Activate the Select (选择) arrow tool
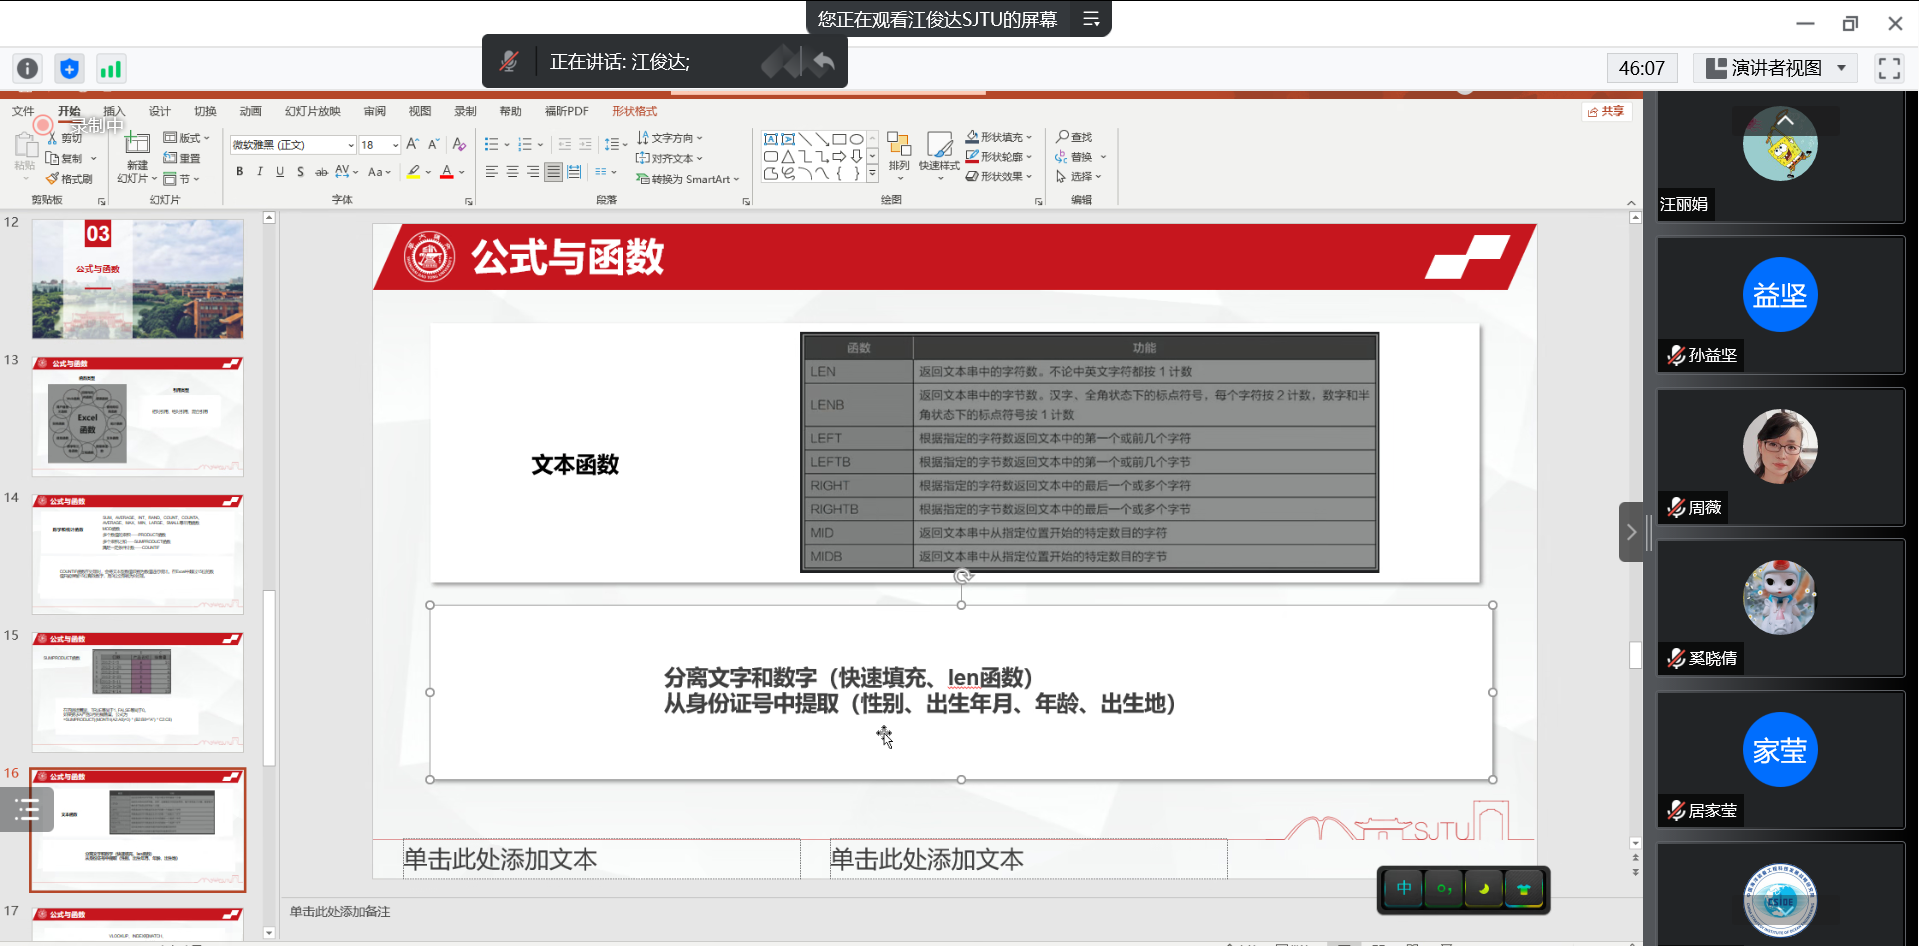1919x947 pixels. tap(1078, 176)
